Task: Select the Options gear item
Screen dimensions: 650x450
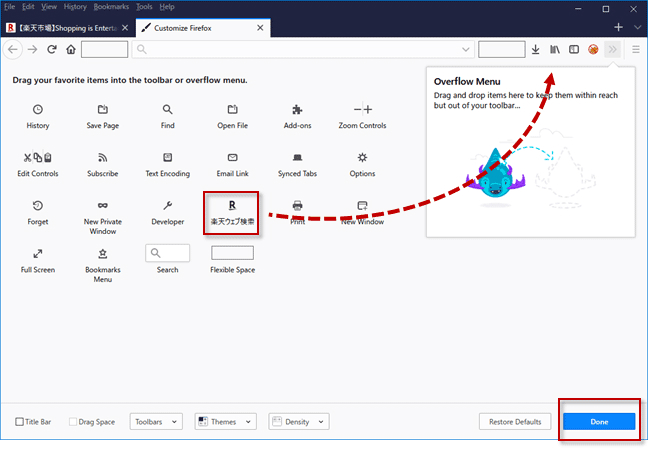Action: click(362, 165)
